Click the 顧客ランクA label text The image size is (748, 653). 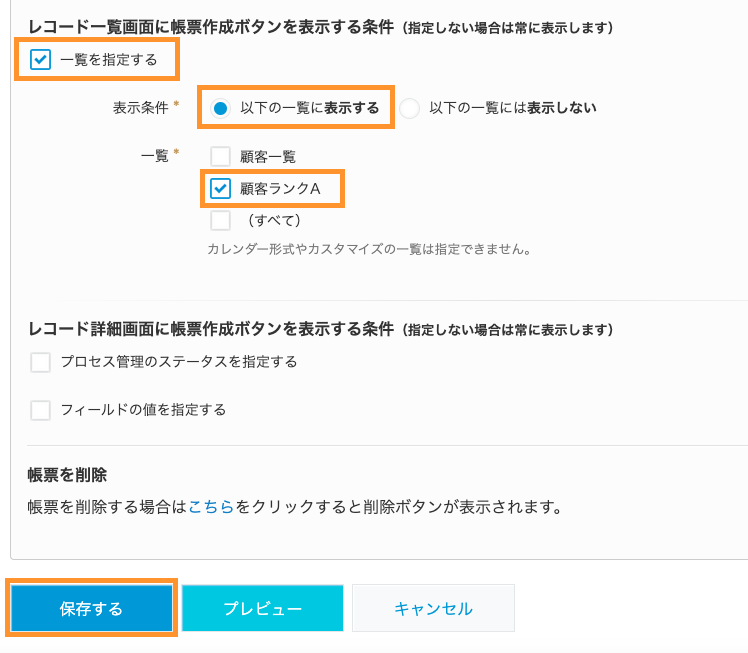[x=280, y=189]
